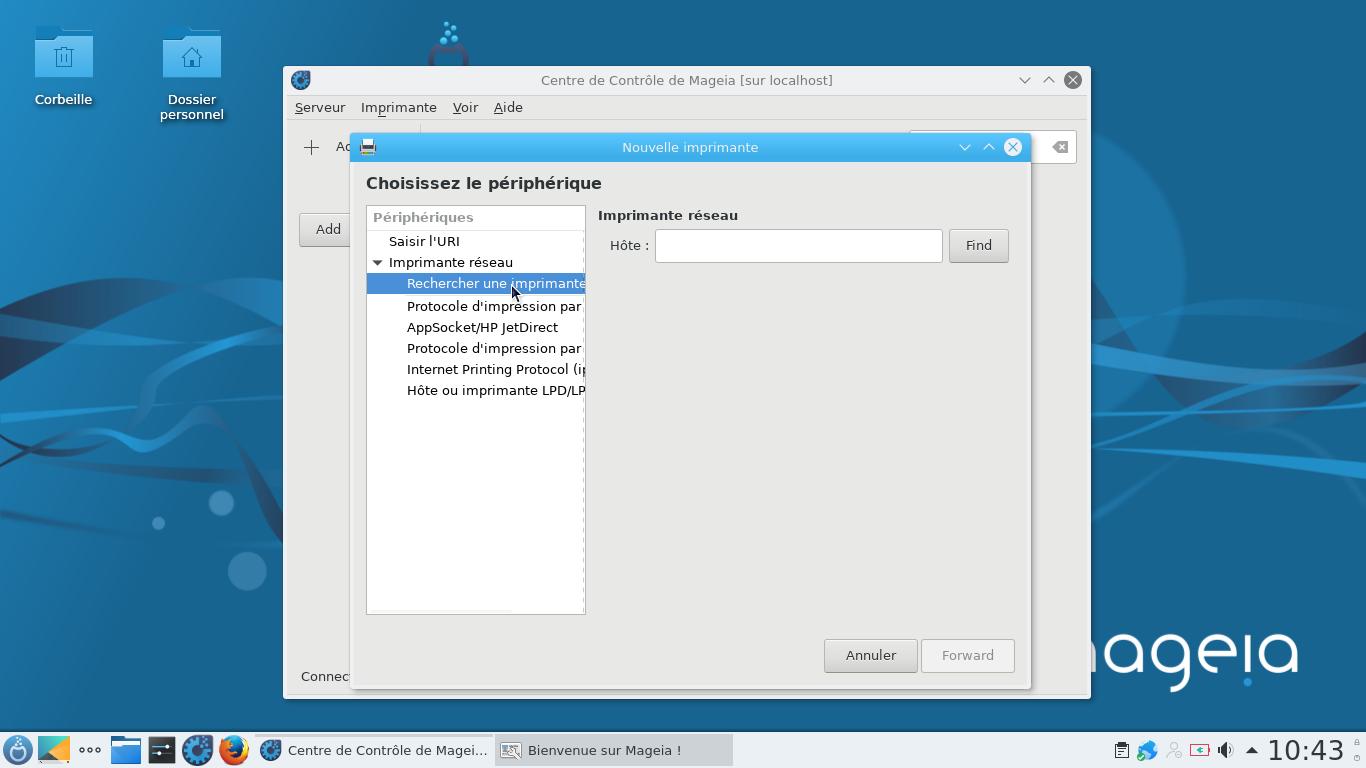
Task: Close the Centre de Contrôle de Mageia window
Action: click(1073, 80)
